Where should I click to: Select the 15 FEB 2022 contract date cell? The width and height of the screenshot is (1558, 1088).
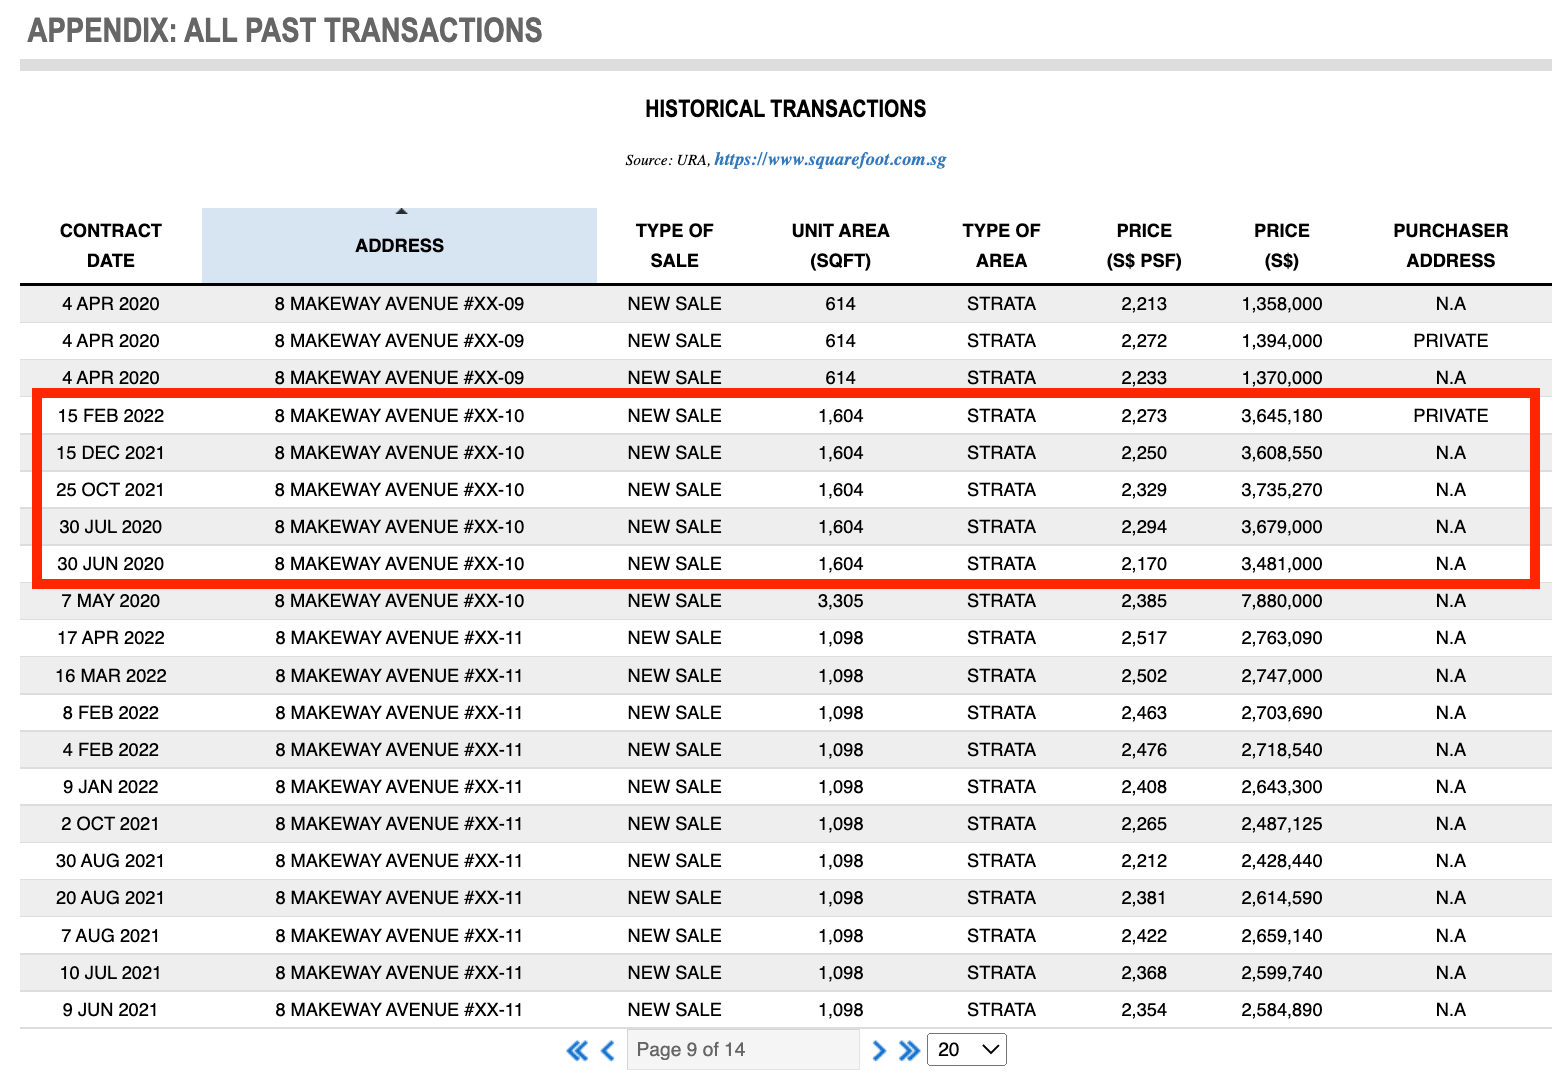point(111,416)
